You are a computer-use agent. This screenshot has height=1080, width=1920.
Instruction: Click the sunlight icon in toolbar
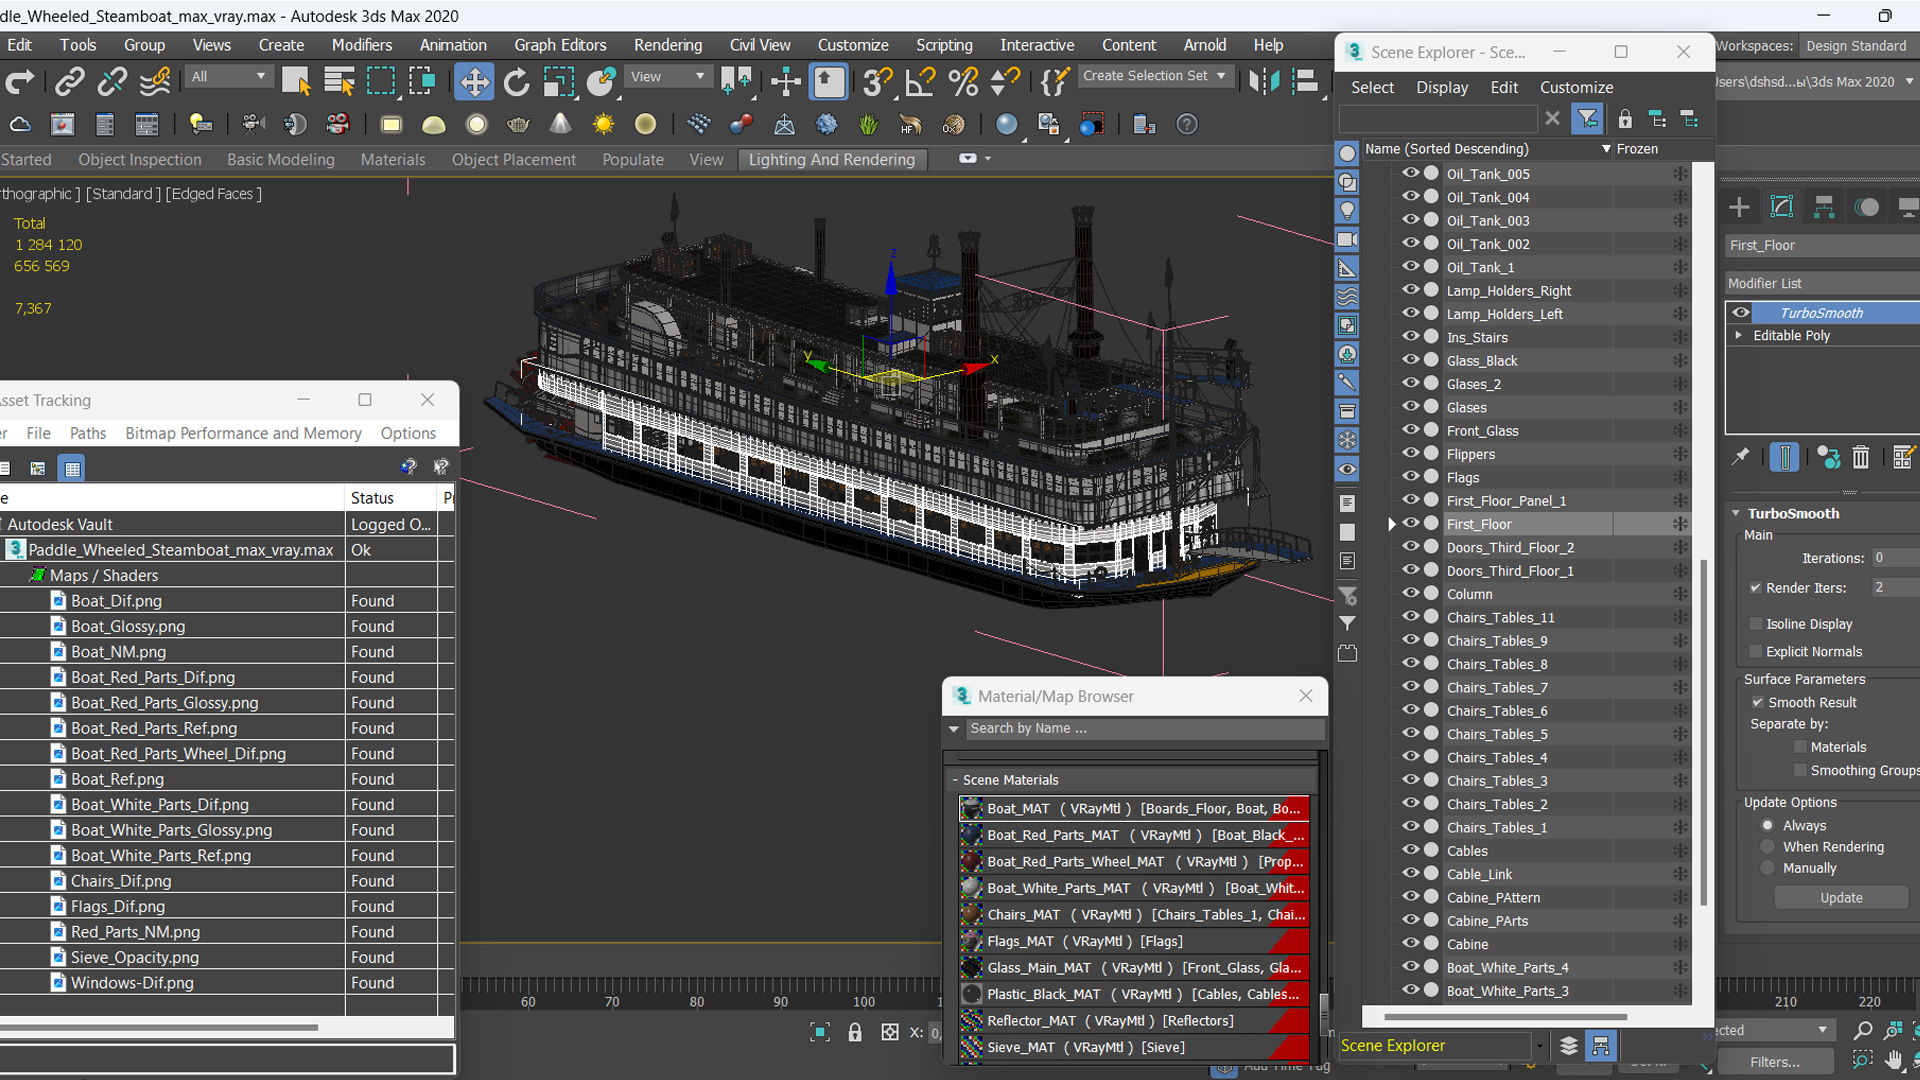(x=603, y=124)
